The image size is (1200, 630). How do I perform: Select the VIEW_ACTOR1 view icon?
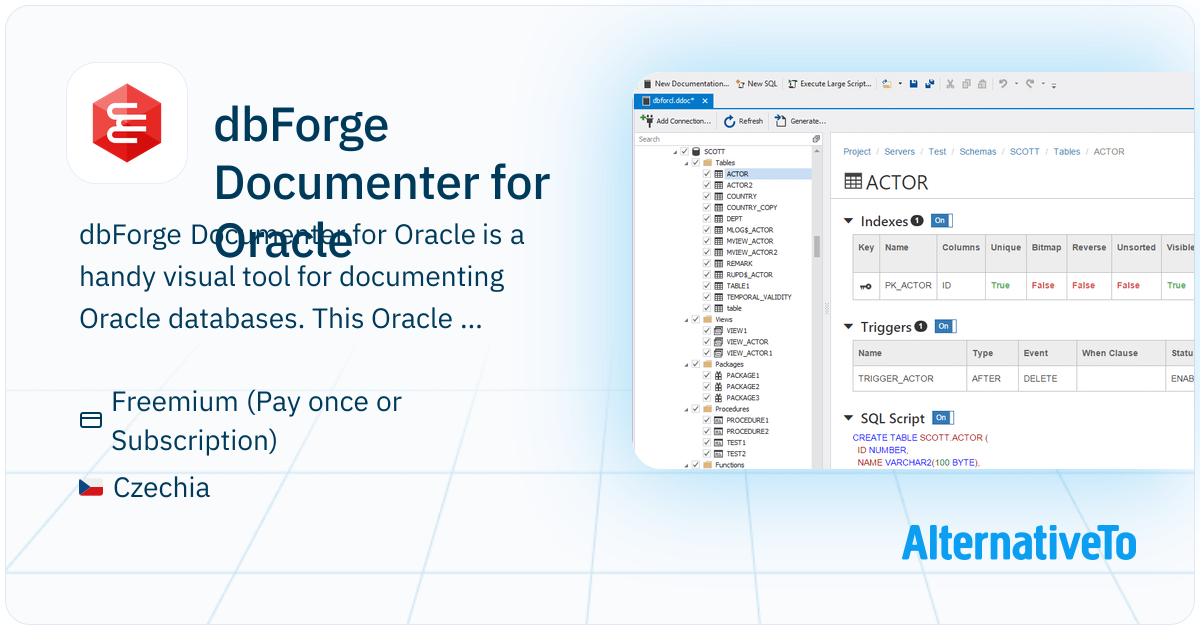(x=718, y=353)
